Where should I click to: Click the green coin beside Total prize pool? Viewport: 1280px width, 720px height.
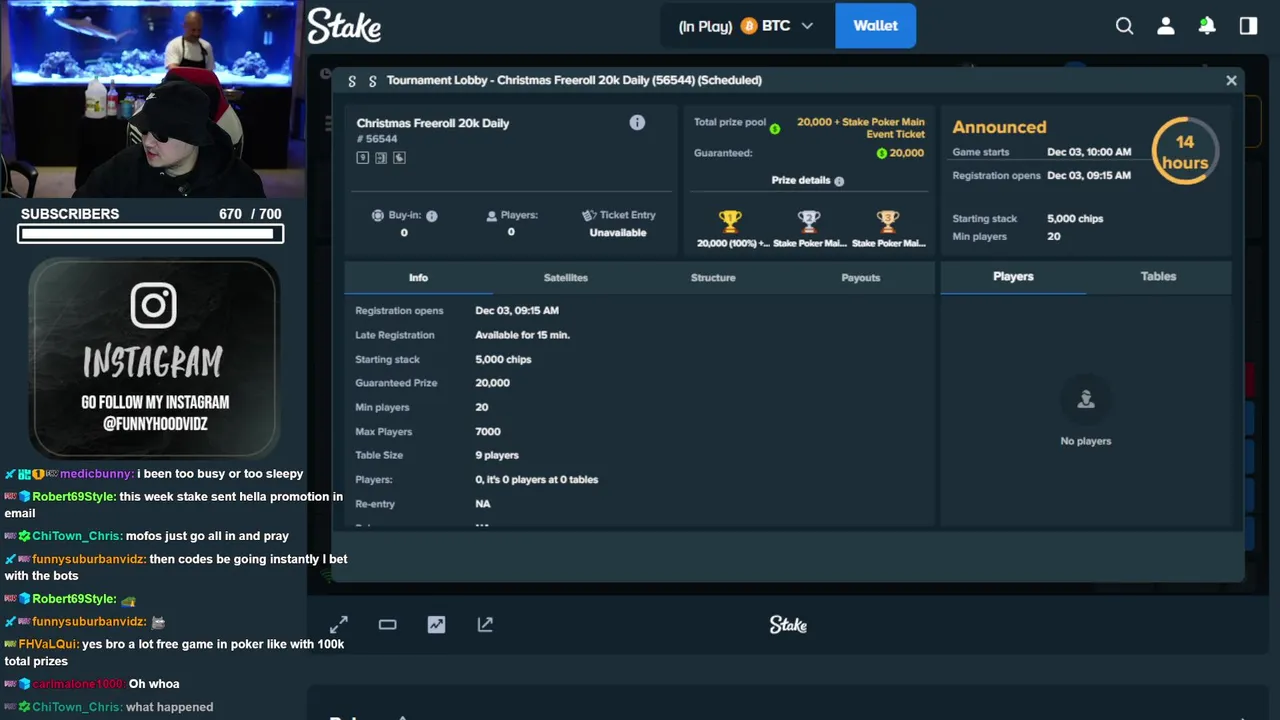click(x=775, y=128)
